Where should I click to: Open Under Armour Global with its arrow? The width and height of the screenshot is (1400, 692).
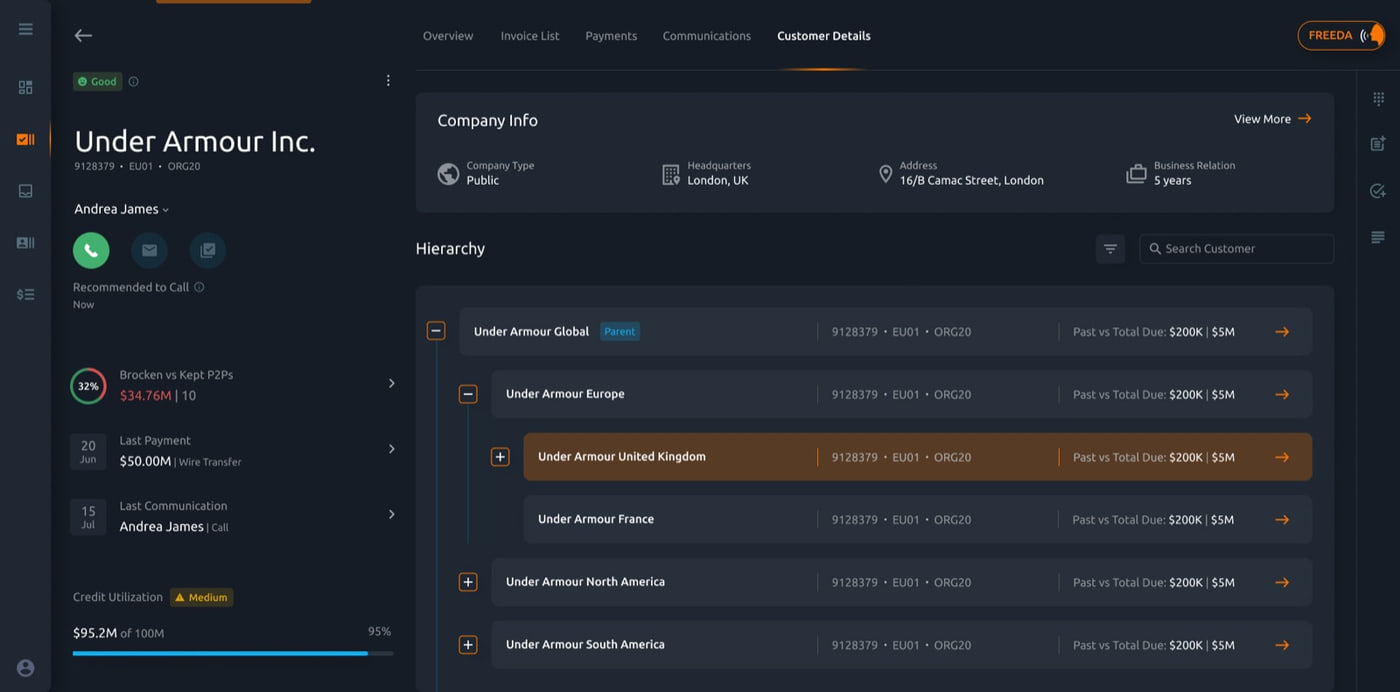1282,332
